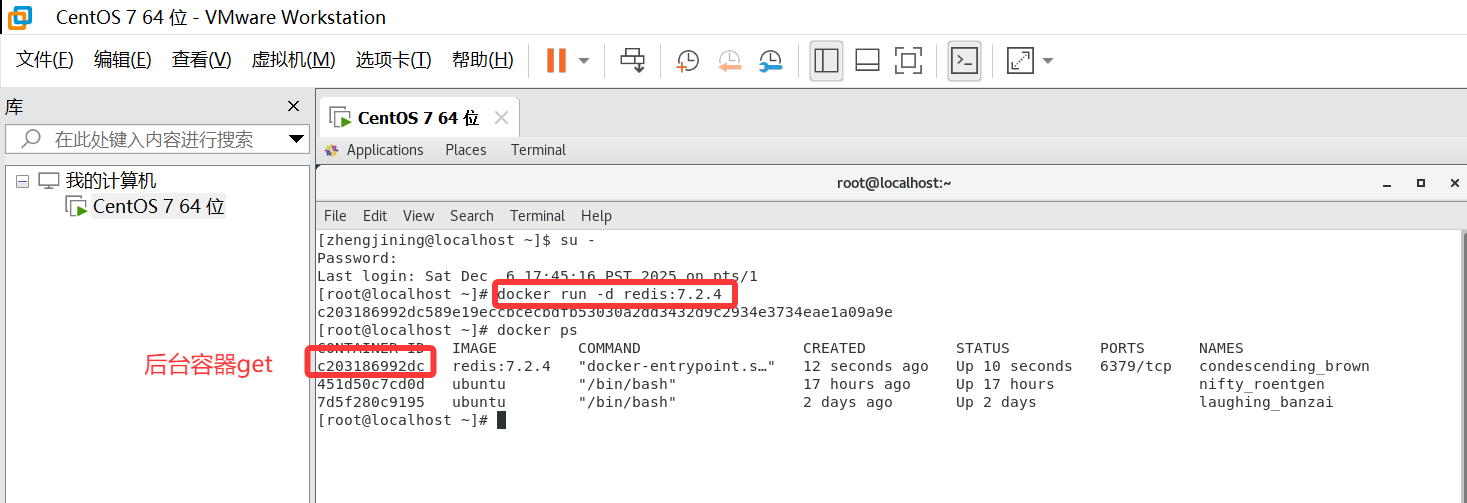Viewport: 1467px width, 503px height.
Task: Click container name nifty_roentgen
Action: click(x=1262, y=384)
